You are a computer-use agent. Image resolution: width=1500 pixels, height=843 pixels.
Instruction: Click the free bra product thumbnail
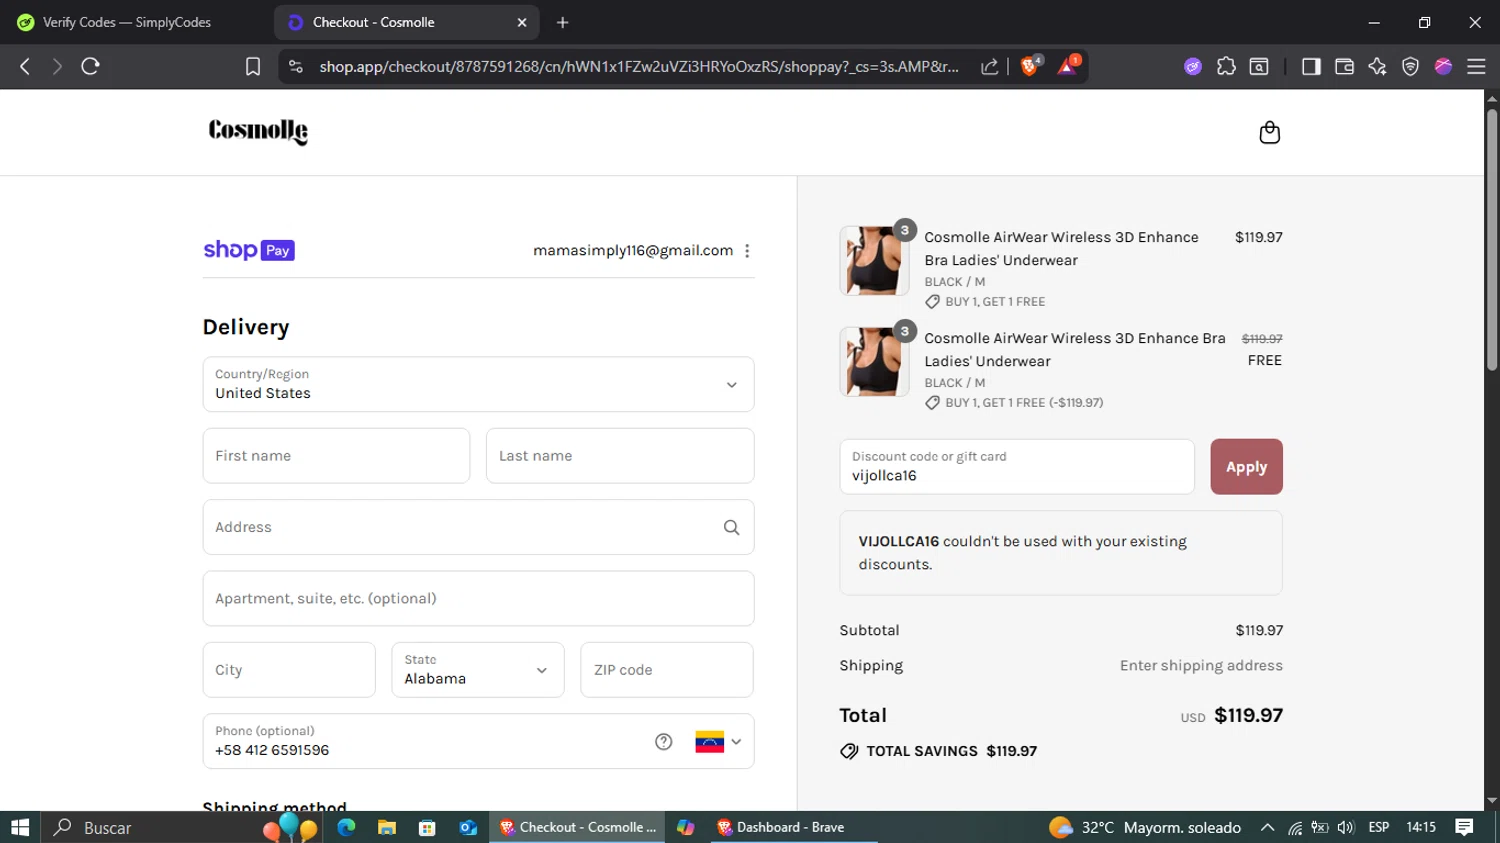tap(874, 361)
